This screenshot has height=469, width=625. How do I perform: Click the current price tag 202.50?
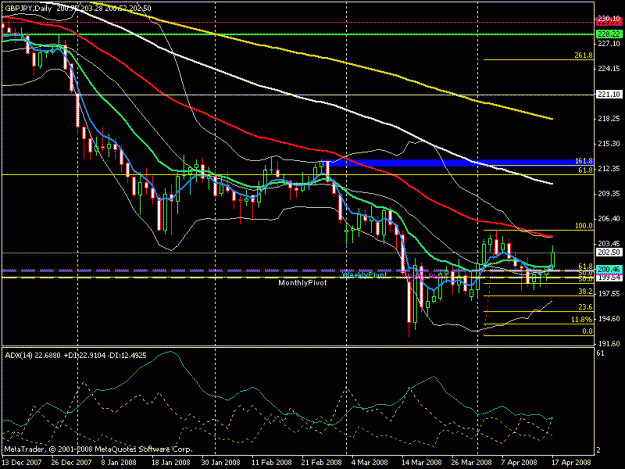click(609, 252)
